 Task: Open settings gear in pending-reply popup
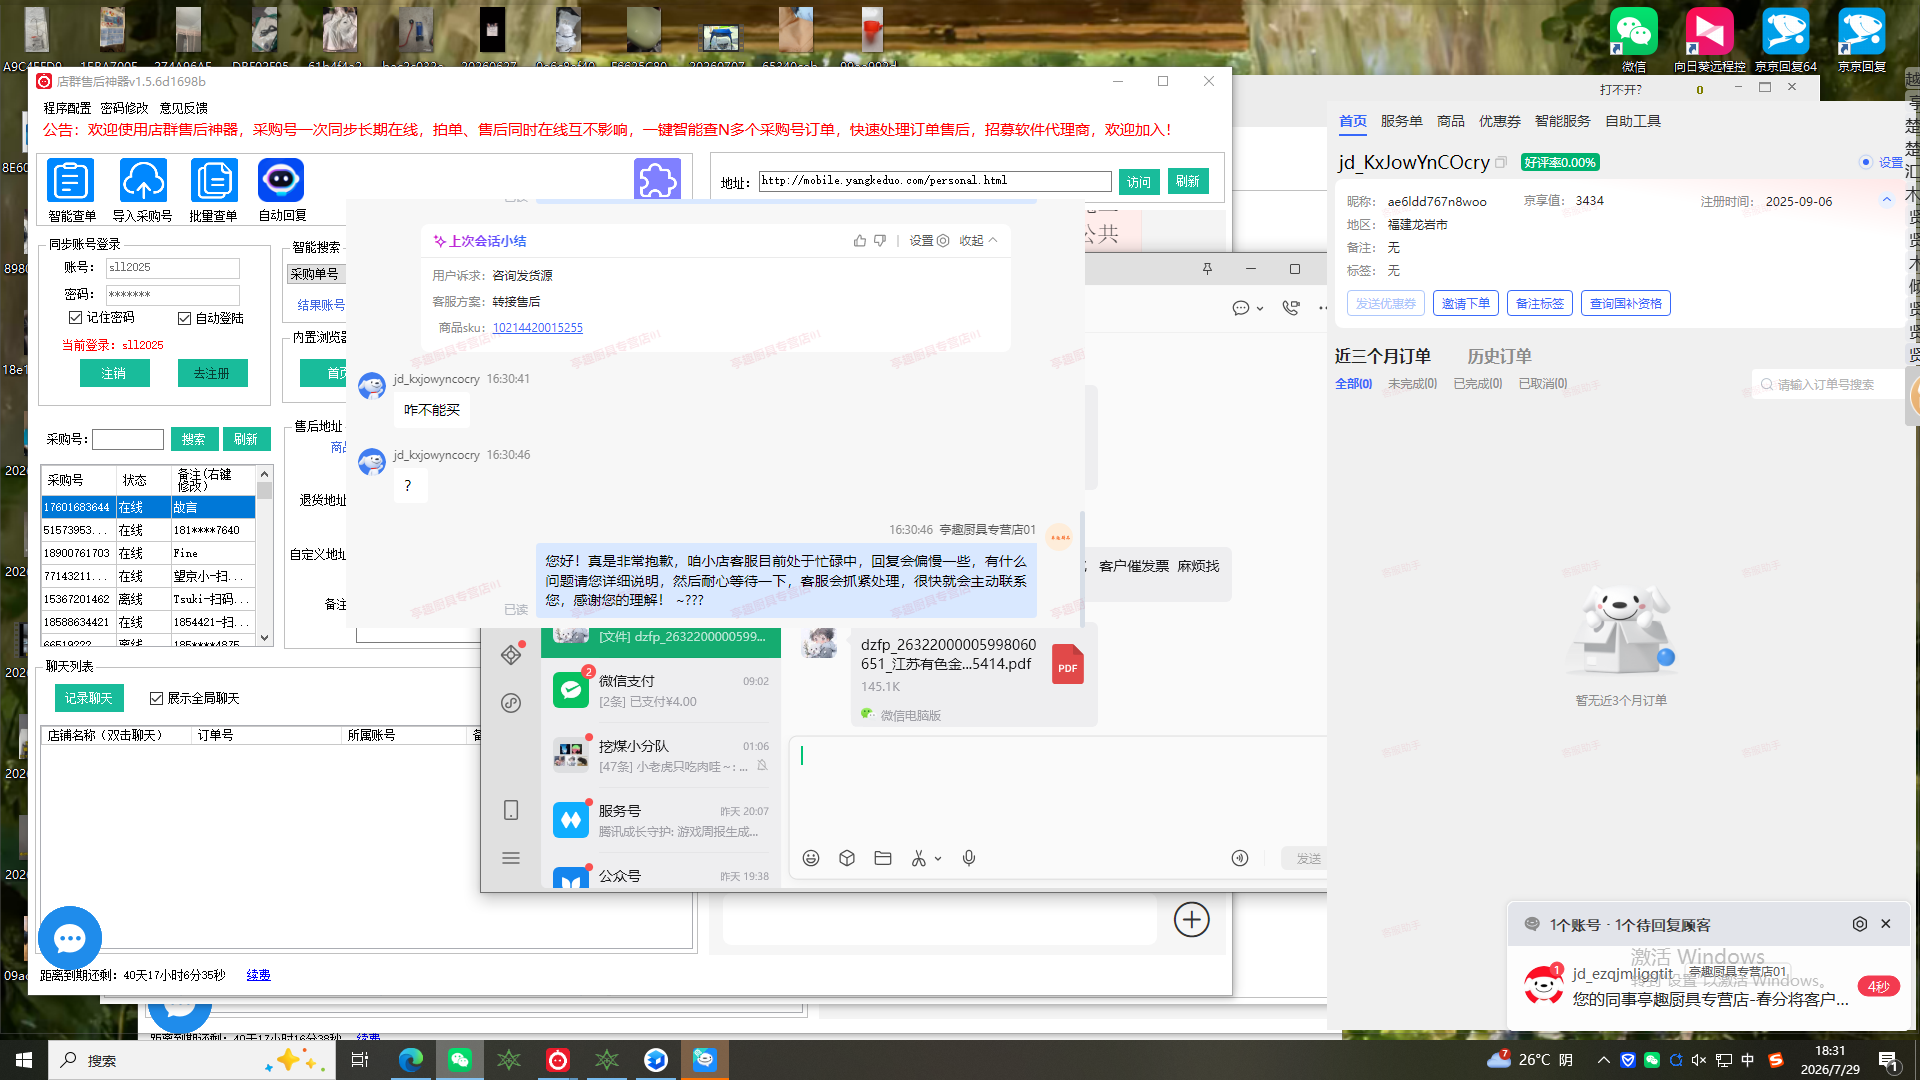click(x=1860, y=924)
